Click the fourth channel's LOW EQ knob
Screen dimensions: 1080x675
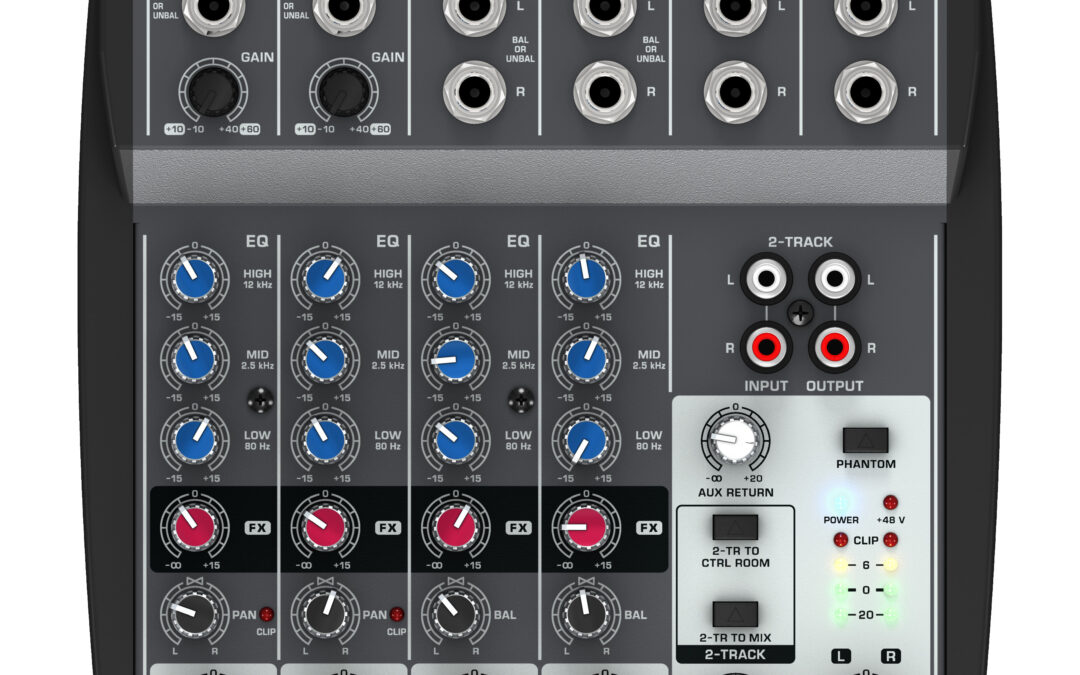click(585, 440)
